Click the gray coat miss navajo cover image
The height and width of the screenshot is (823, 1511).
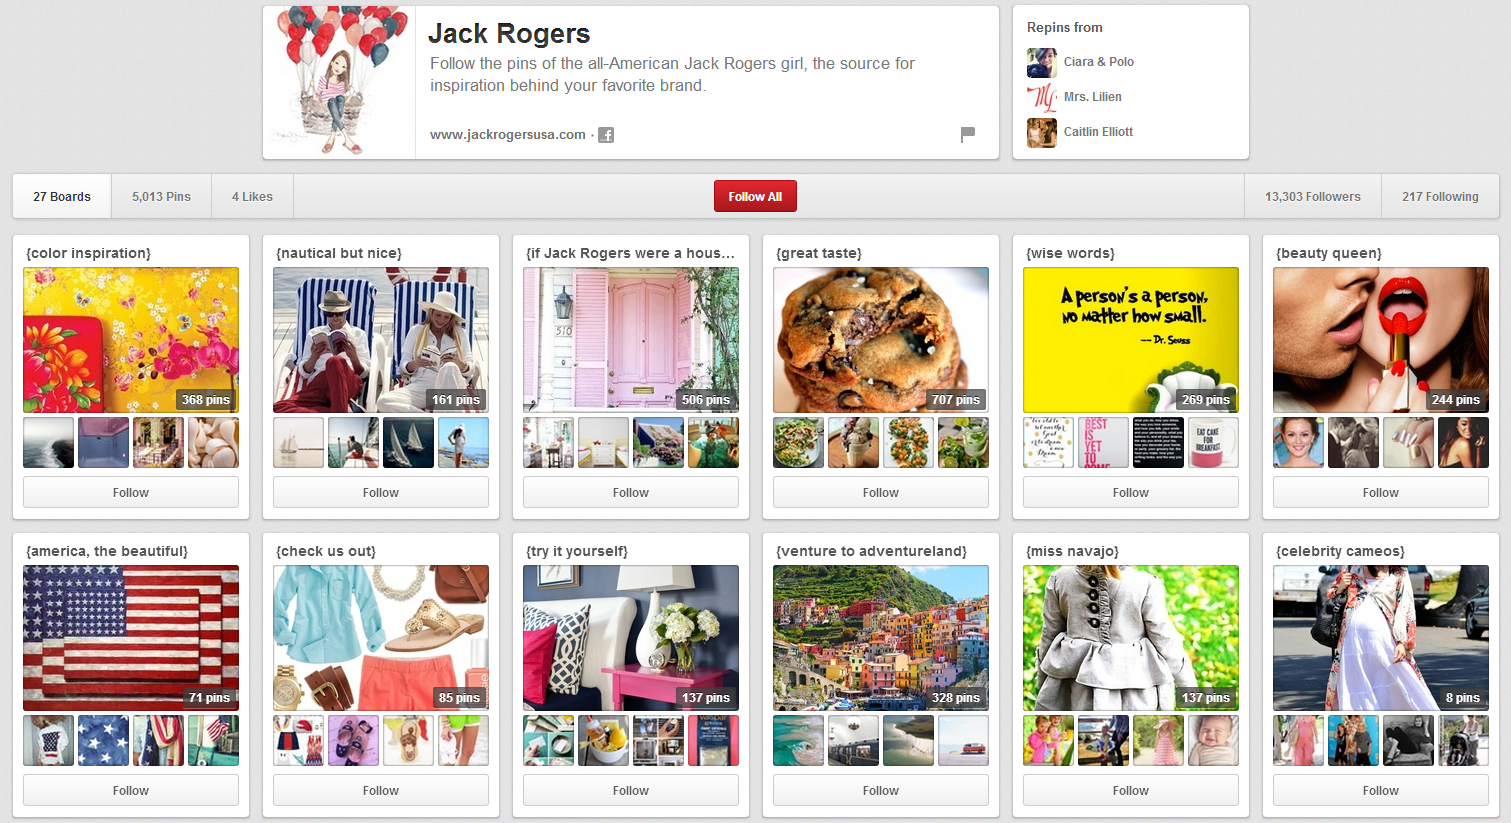[x=1131, y=638]
